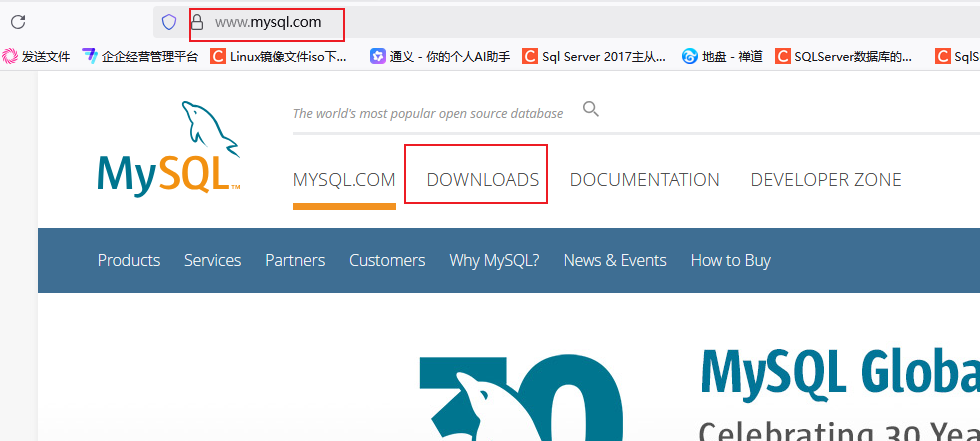Open the DOCUMENTATION tab
980x441 pixels.
point(644,180)
